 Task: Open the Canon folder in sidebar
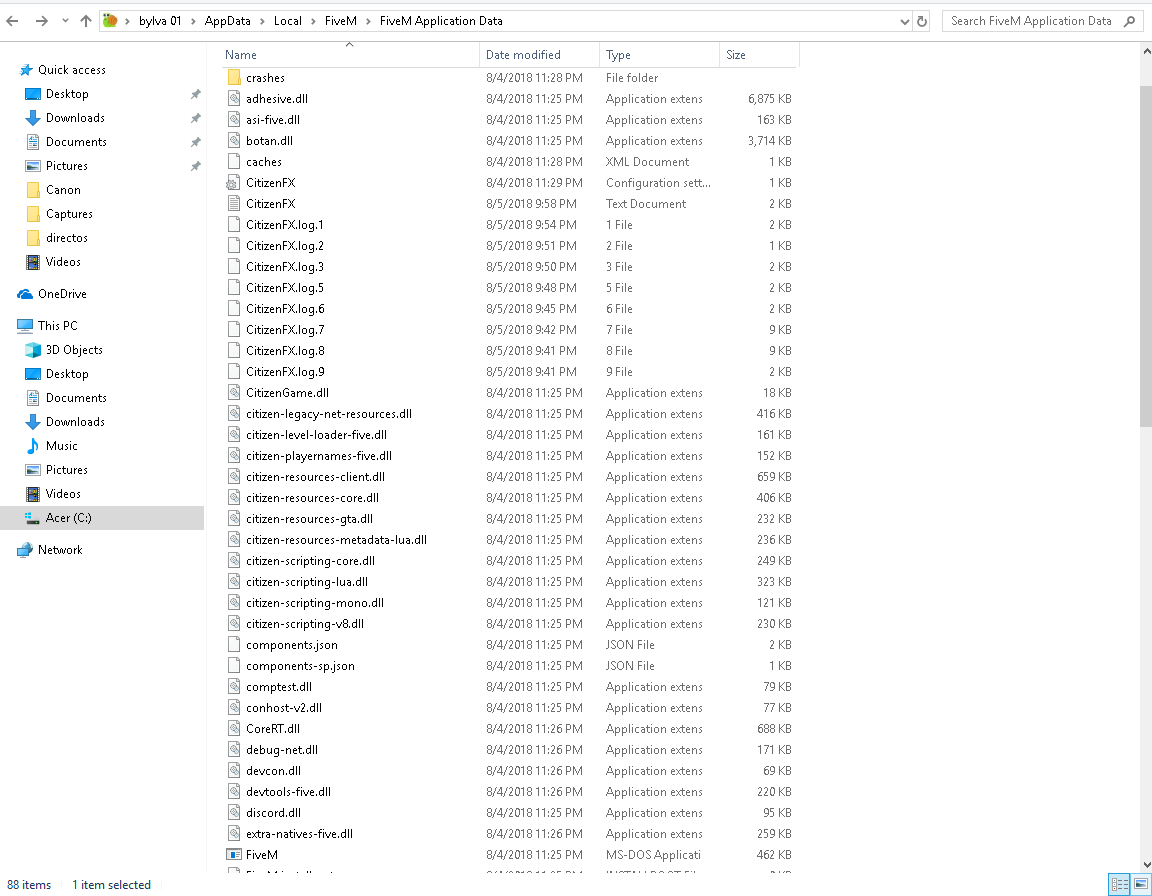(x=63, y=190)
